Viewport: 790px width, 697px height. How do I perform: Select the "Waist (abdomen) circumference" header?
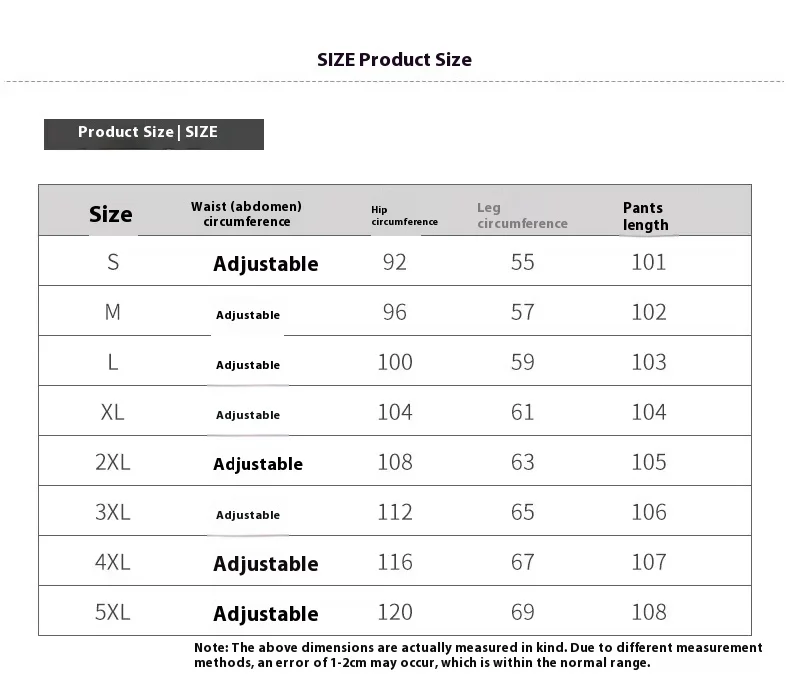click(246, 214)
